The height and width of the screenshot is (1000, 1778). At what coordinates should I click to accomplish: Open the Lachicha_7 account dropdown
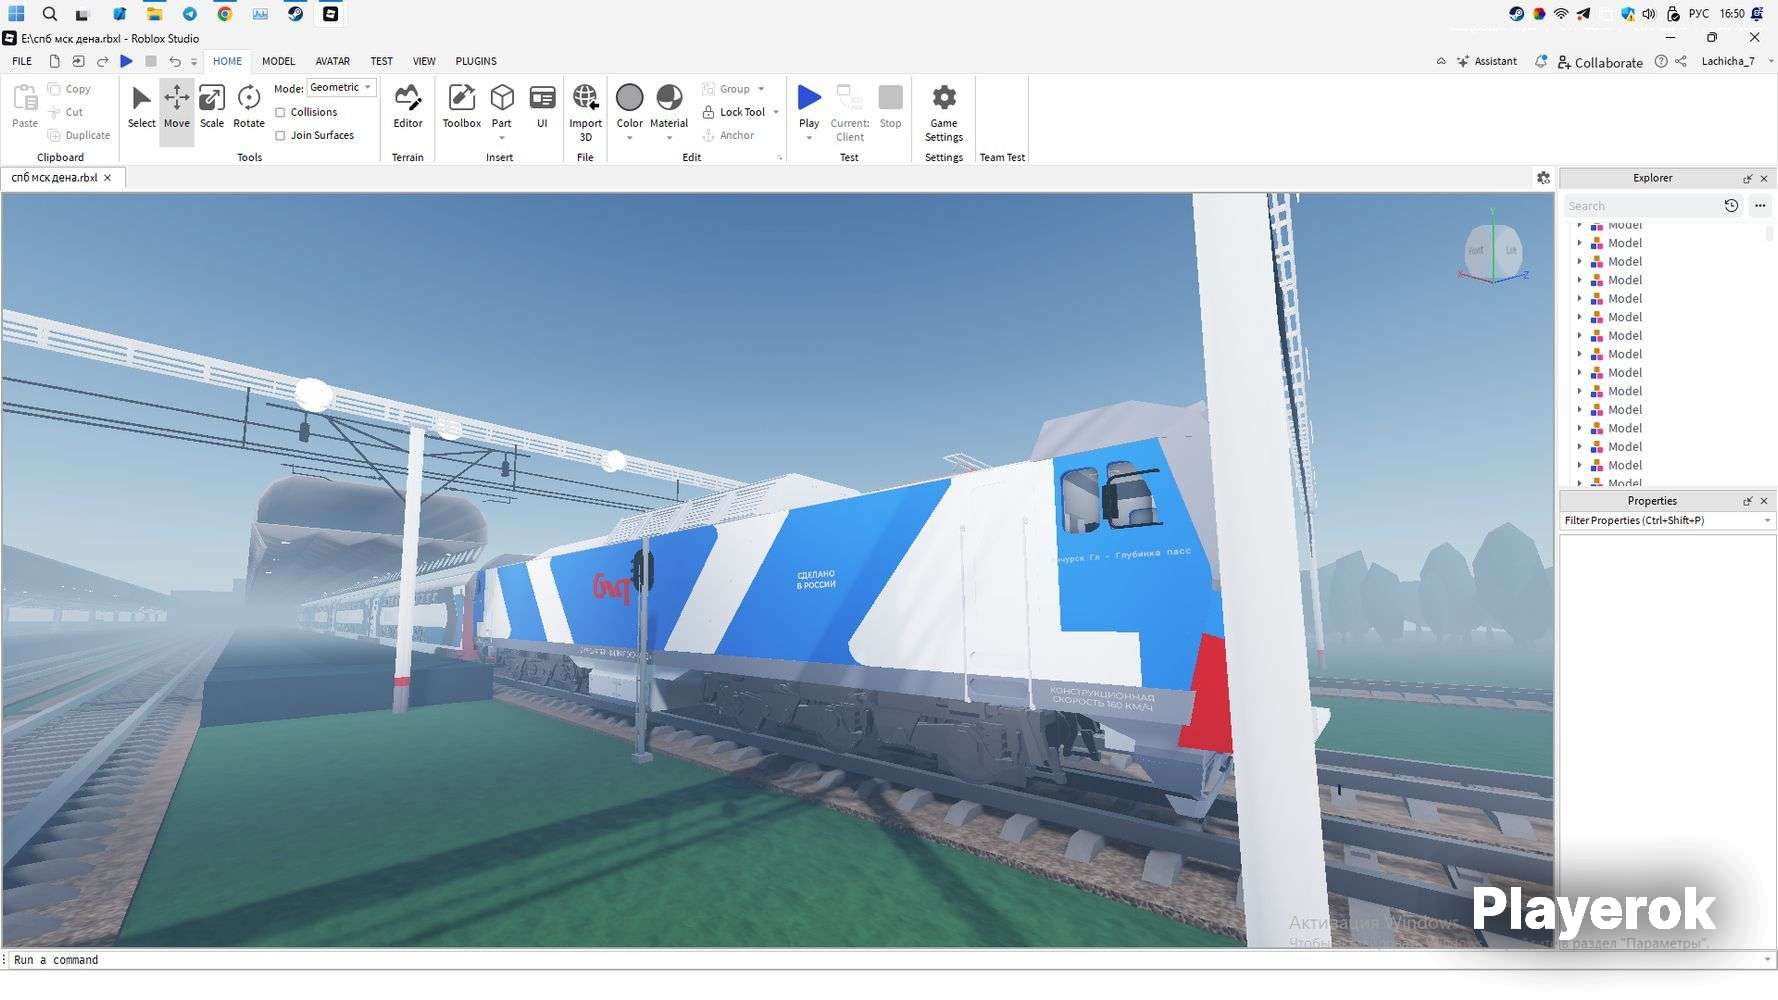pyautogui.click(x=1771, y=61)
